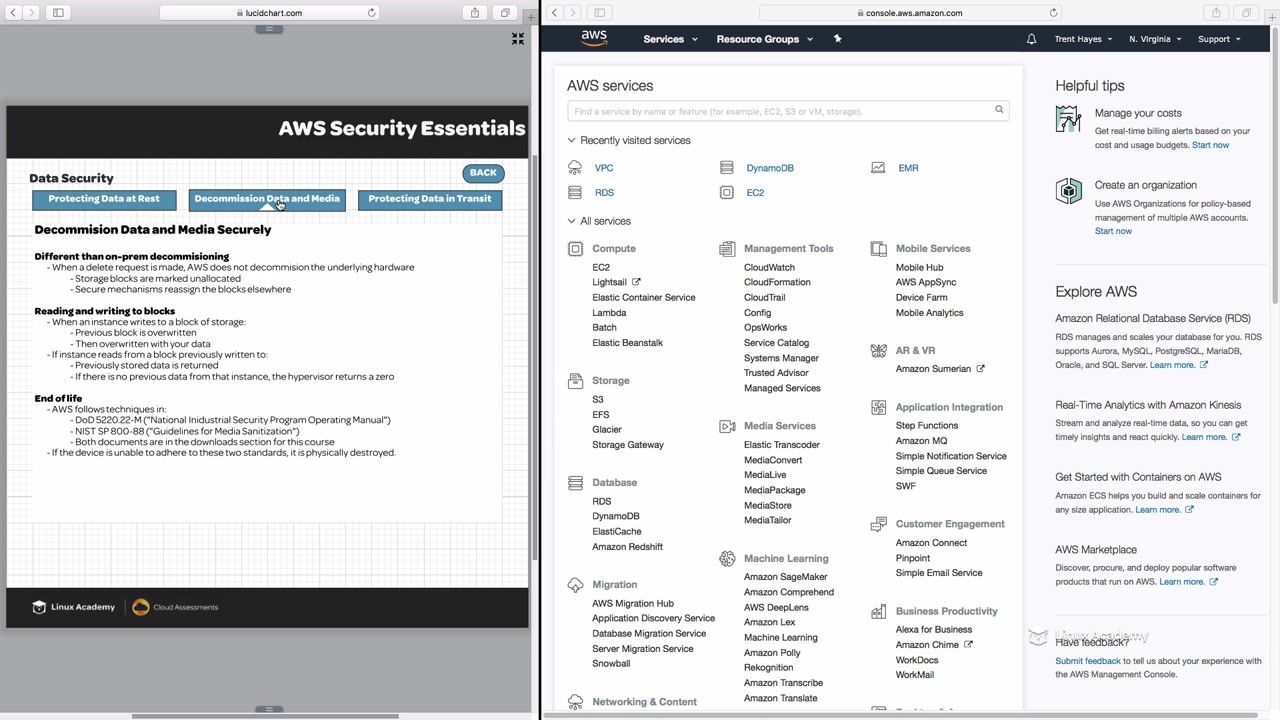Click the DynamoDB icon in recently visited

pos(727,168)
